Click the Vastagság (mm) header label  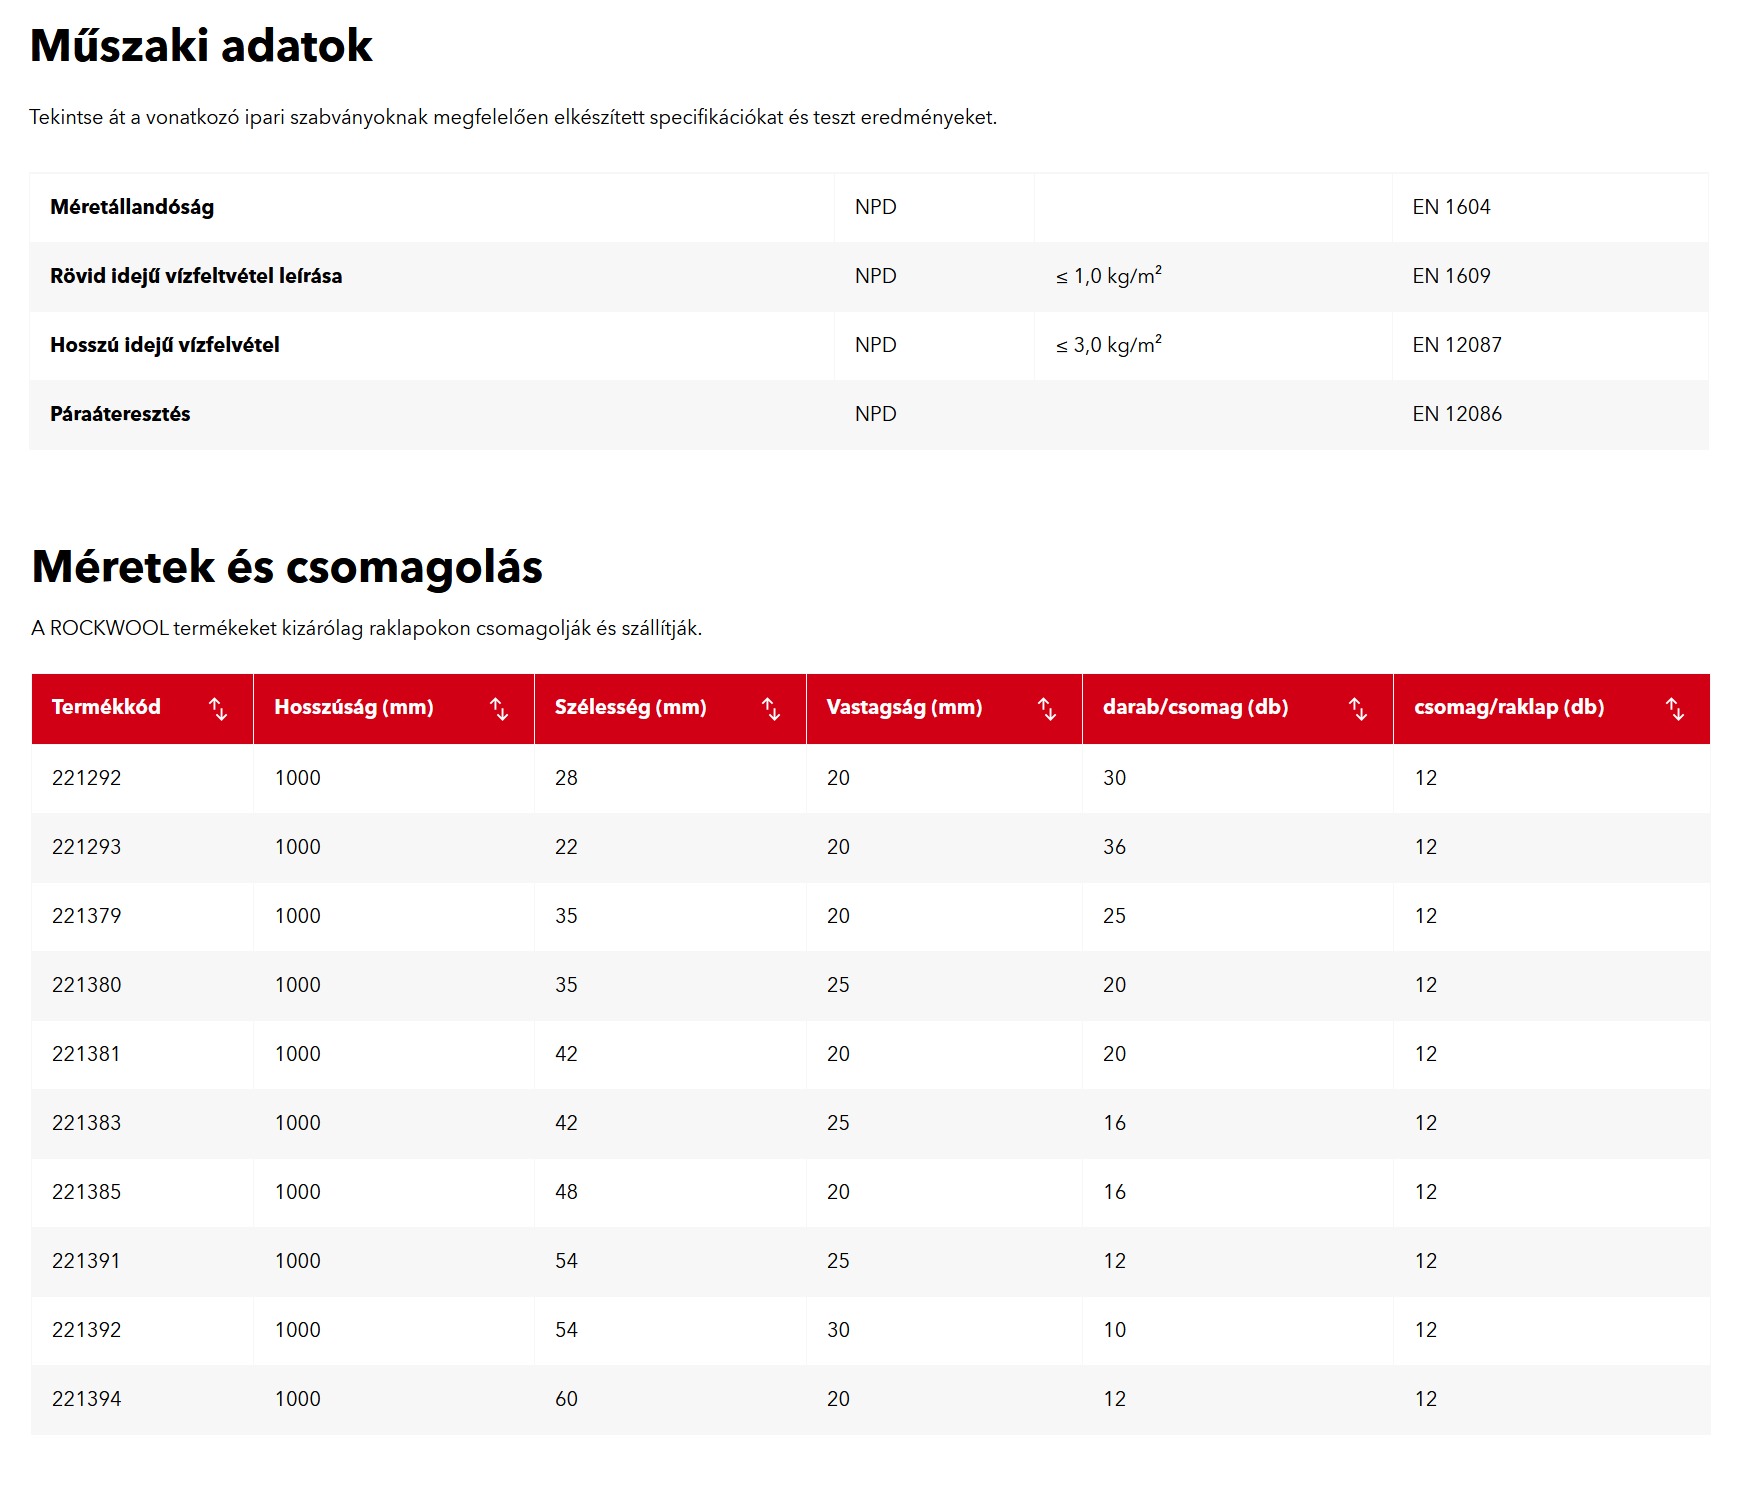904,707
